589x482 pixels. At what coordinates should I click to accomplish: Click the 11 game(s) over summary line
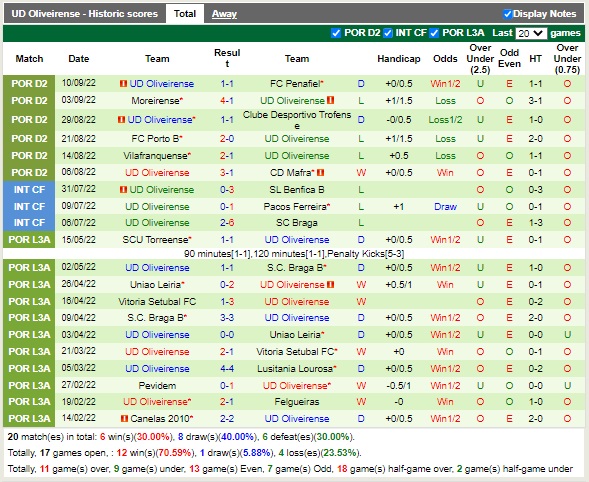point(290,469)
